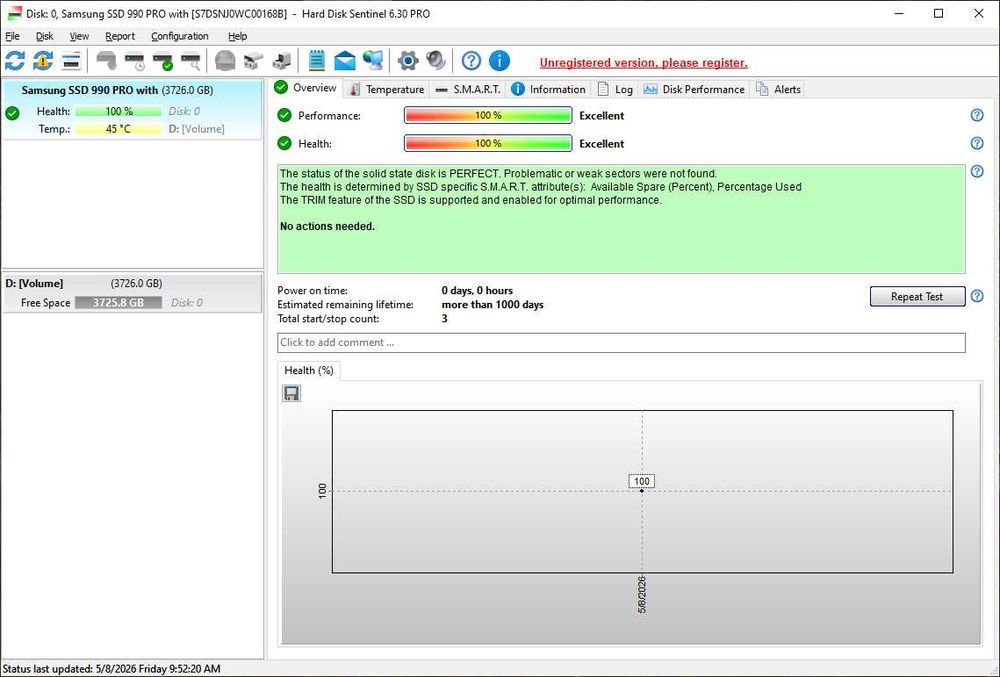Click the gray dome-shaped toolbar icon
Screen dimensions: 1000x677
[x=225, y=61]
